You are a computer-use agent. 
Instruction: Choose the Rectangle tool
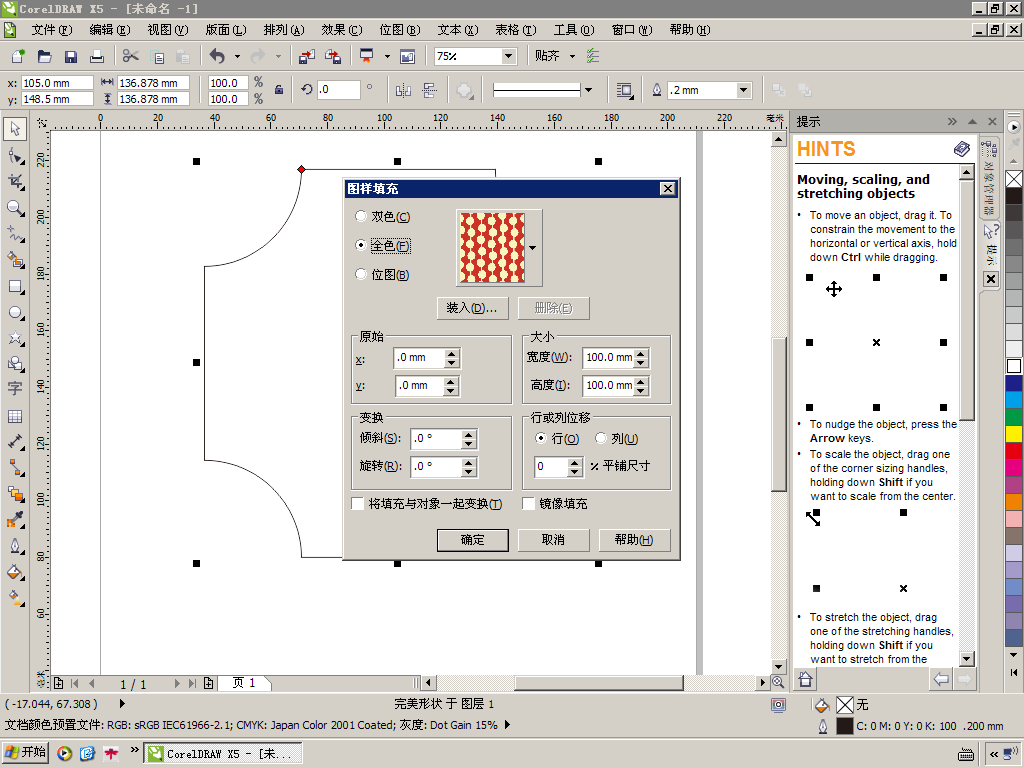tap(15, 286)
